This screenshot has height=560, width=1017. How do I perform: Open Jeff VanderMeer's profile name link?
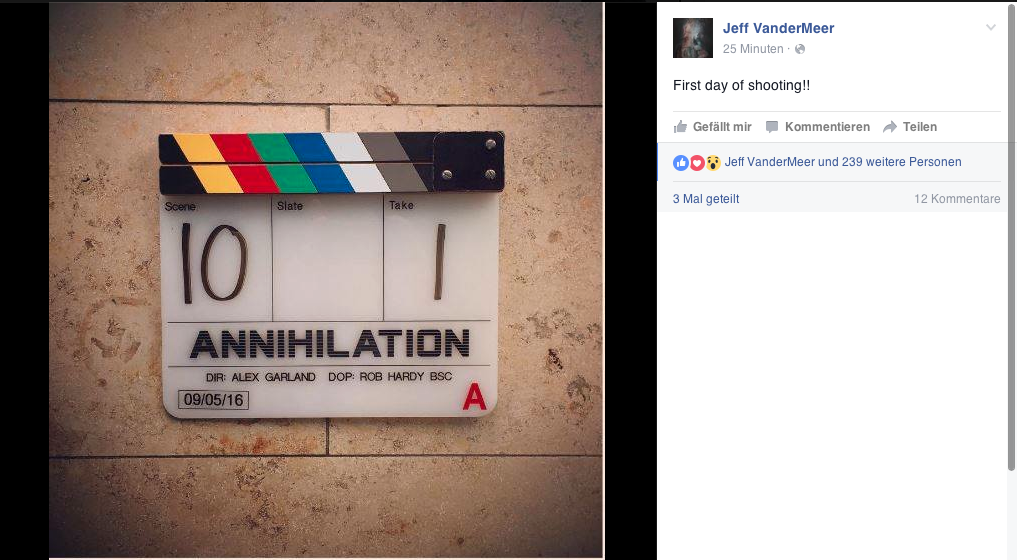(778, 28)
